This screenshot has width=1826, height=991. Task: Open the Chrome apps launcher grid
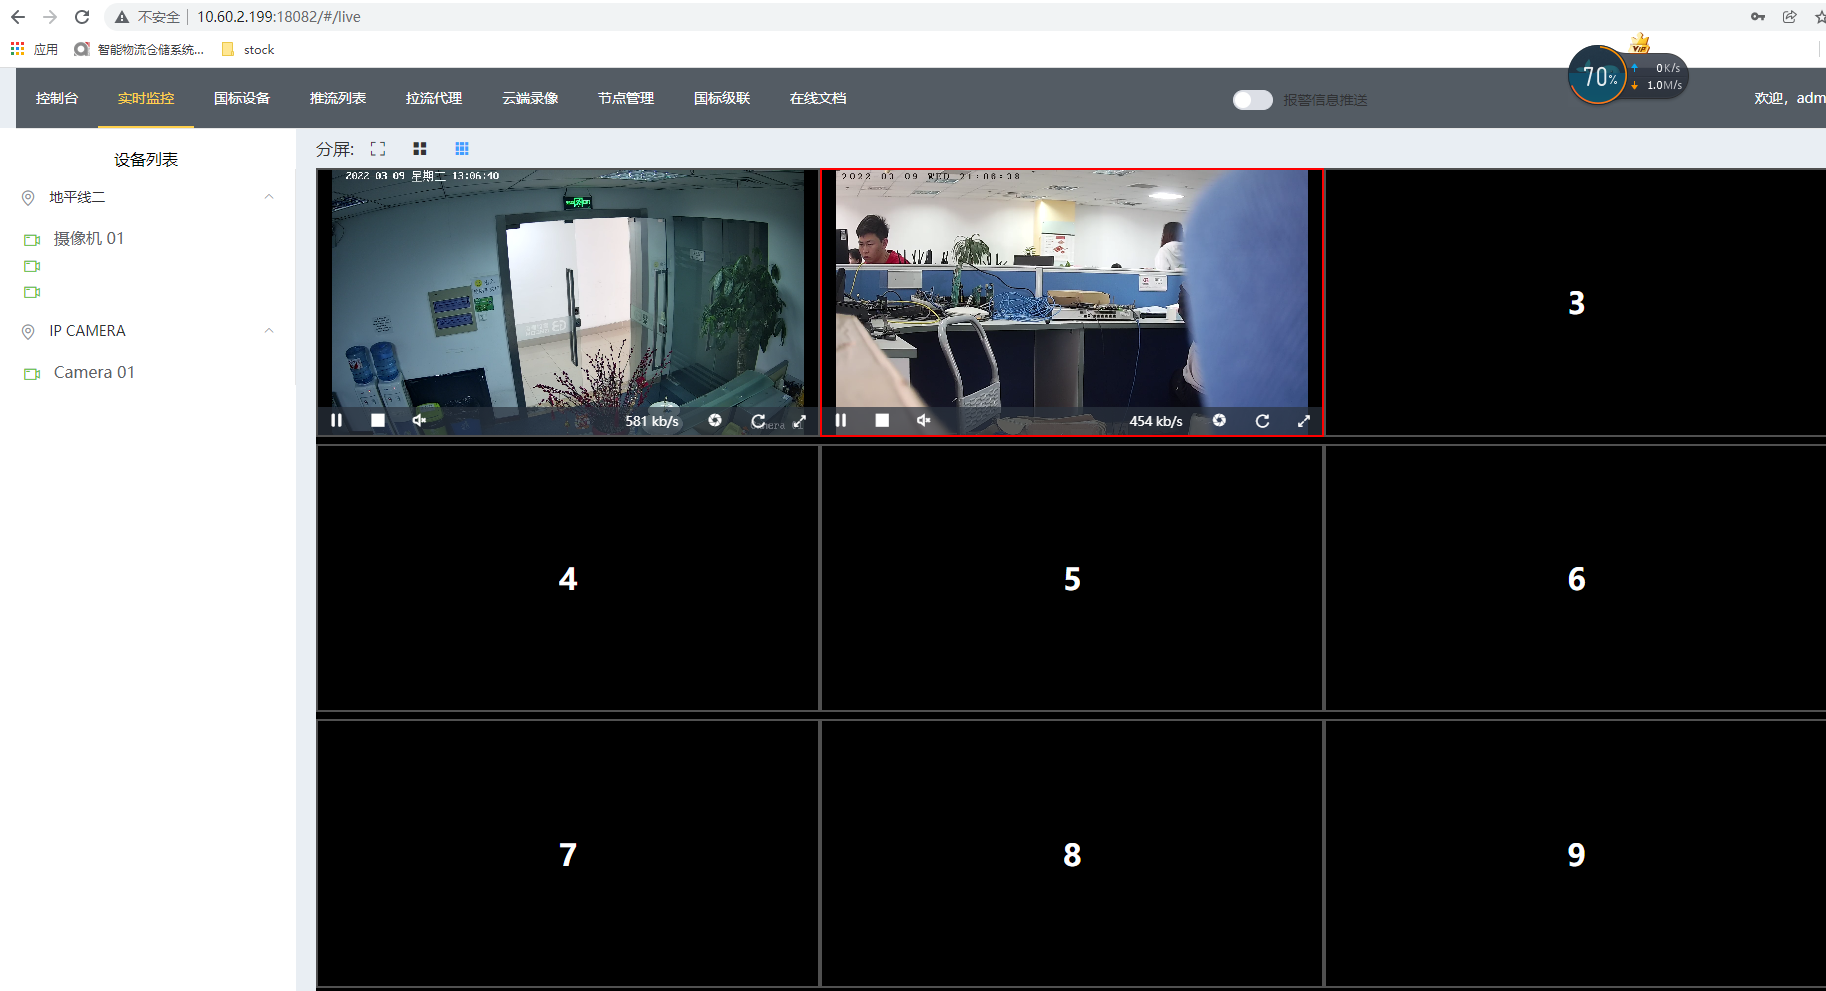[x=16, y=48]
